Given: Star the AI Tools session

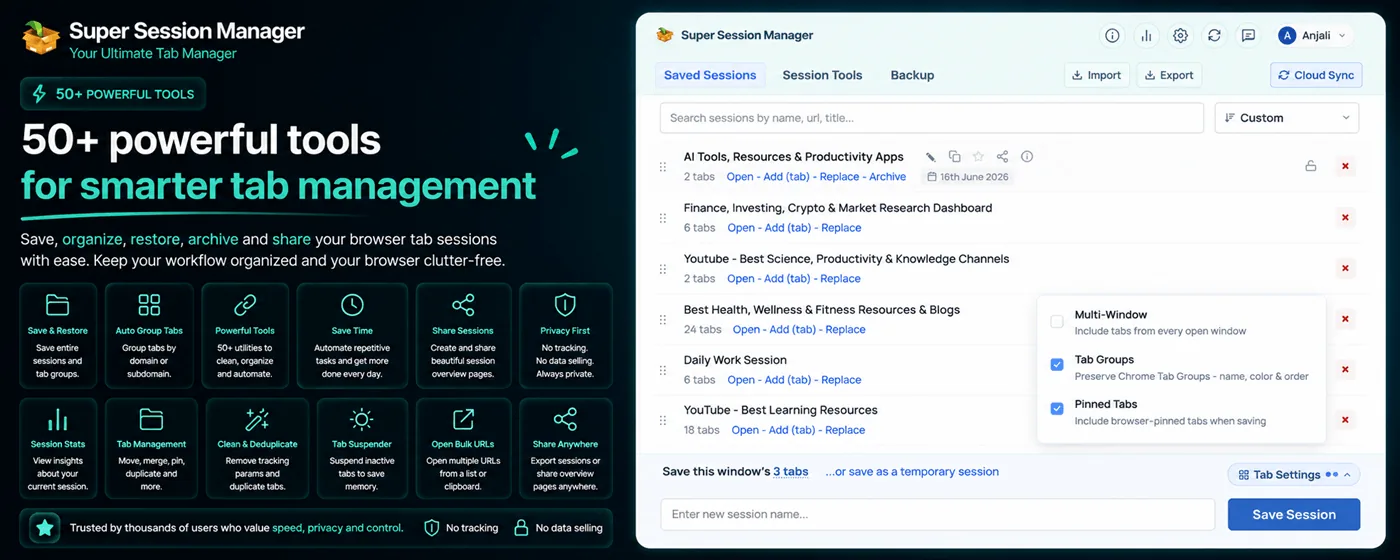Looking at the screenshot, I should tap(978, 157).
